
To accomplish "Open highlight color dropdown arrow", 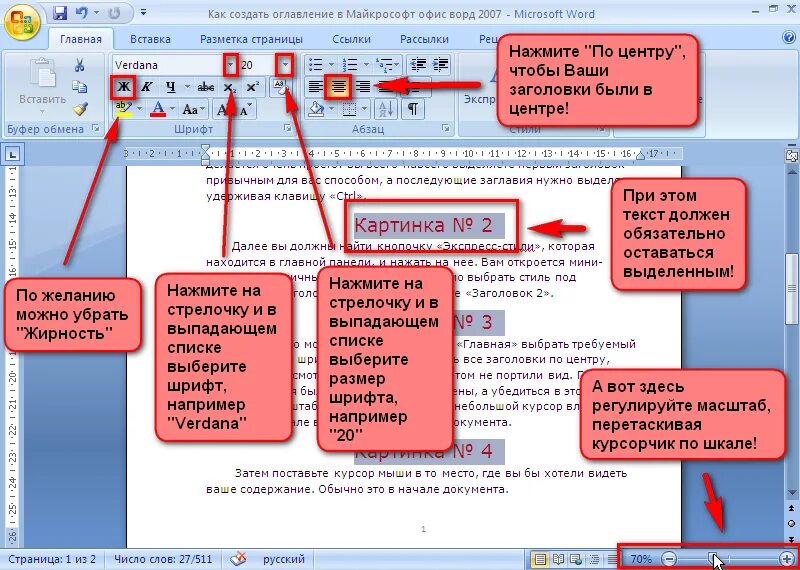I will [139, 109].
